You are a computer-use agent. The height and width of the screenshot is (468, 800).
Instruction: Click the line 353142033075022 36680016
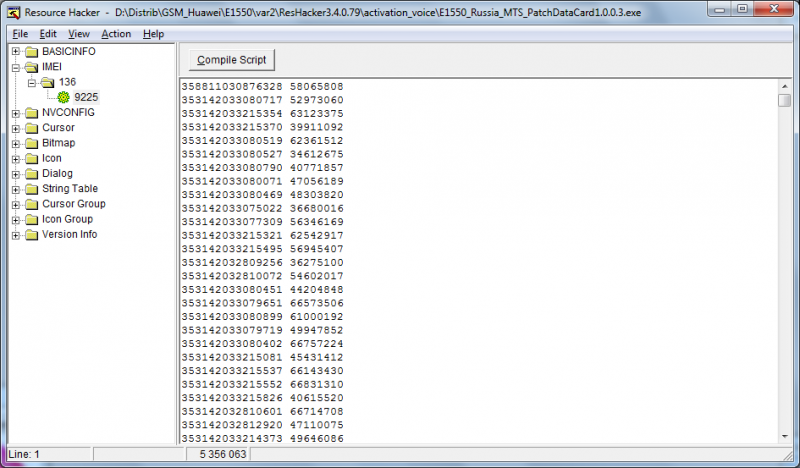click(x=262, y=208)
